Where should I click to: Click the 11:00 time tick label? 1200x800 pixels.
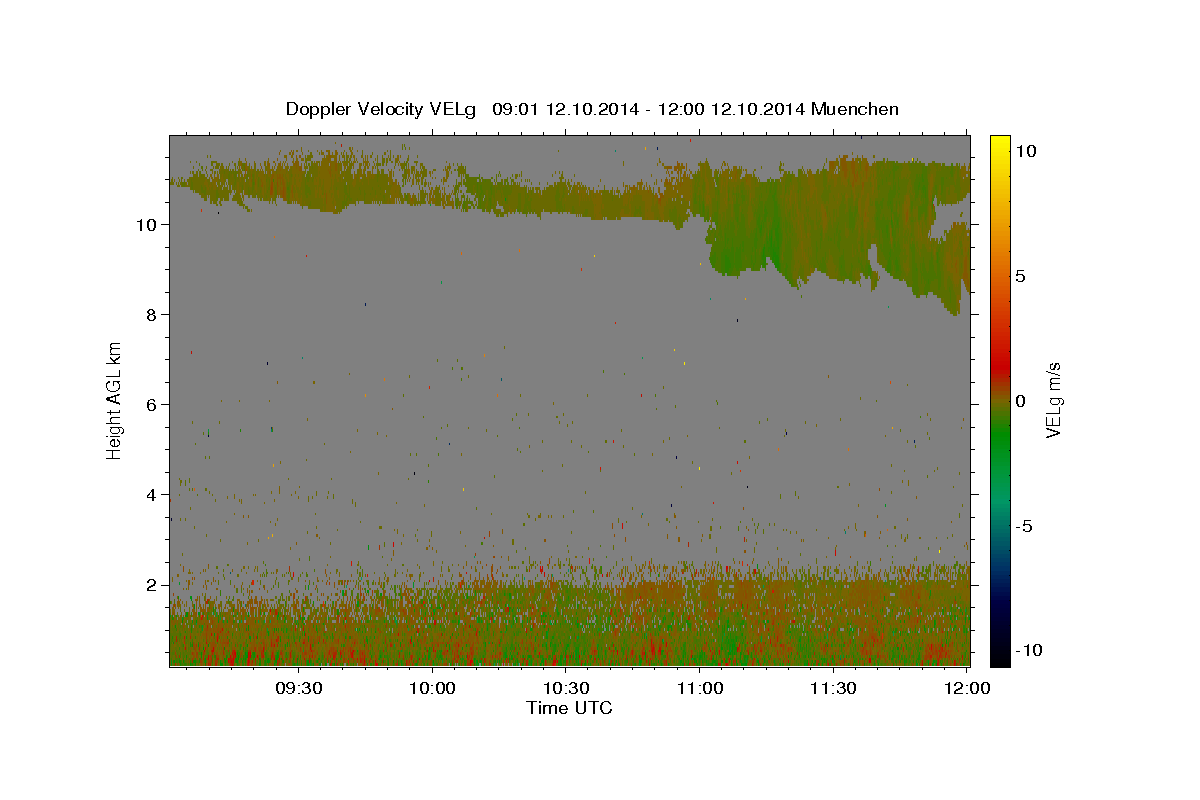[700, 688]
